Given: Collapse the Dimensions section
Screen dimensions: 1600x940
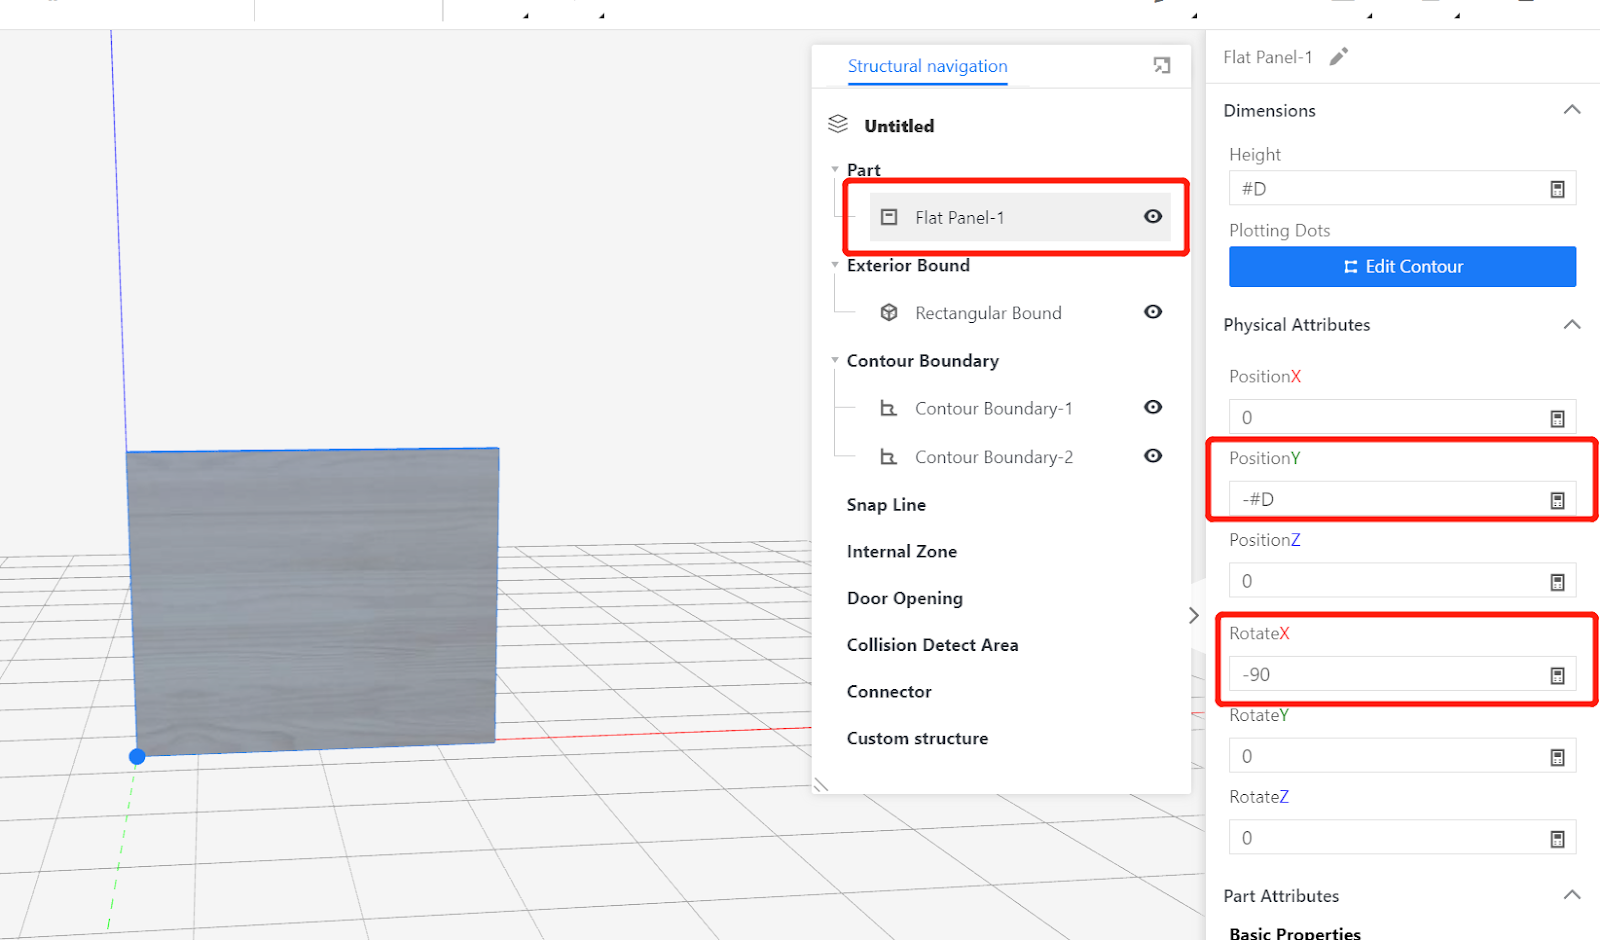Looking at the screenshot, I should 1571,110.
